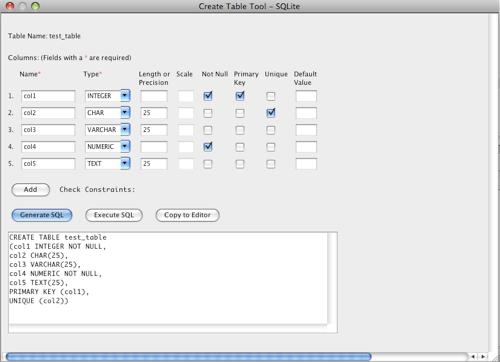The width and height of the screenshot is (500, 362).
Task: Zoom the window with the green button
Action: (35, 6)
